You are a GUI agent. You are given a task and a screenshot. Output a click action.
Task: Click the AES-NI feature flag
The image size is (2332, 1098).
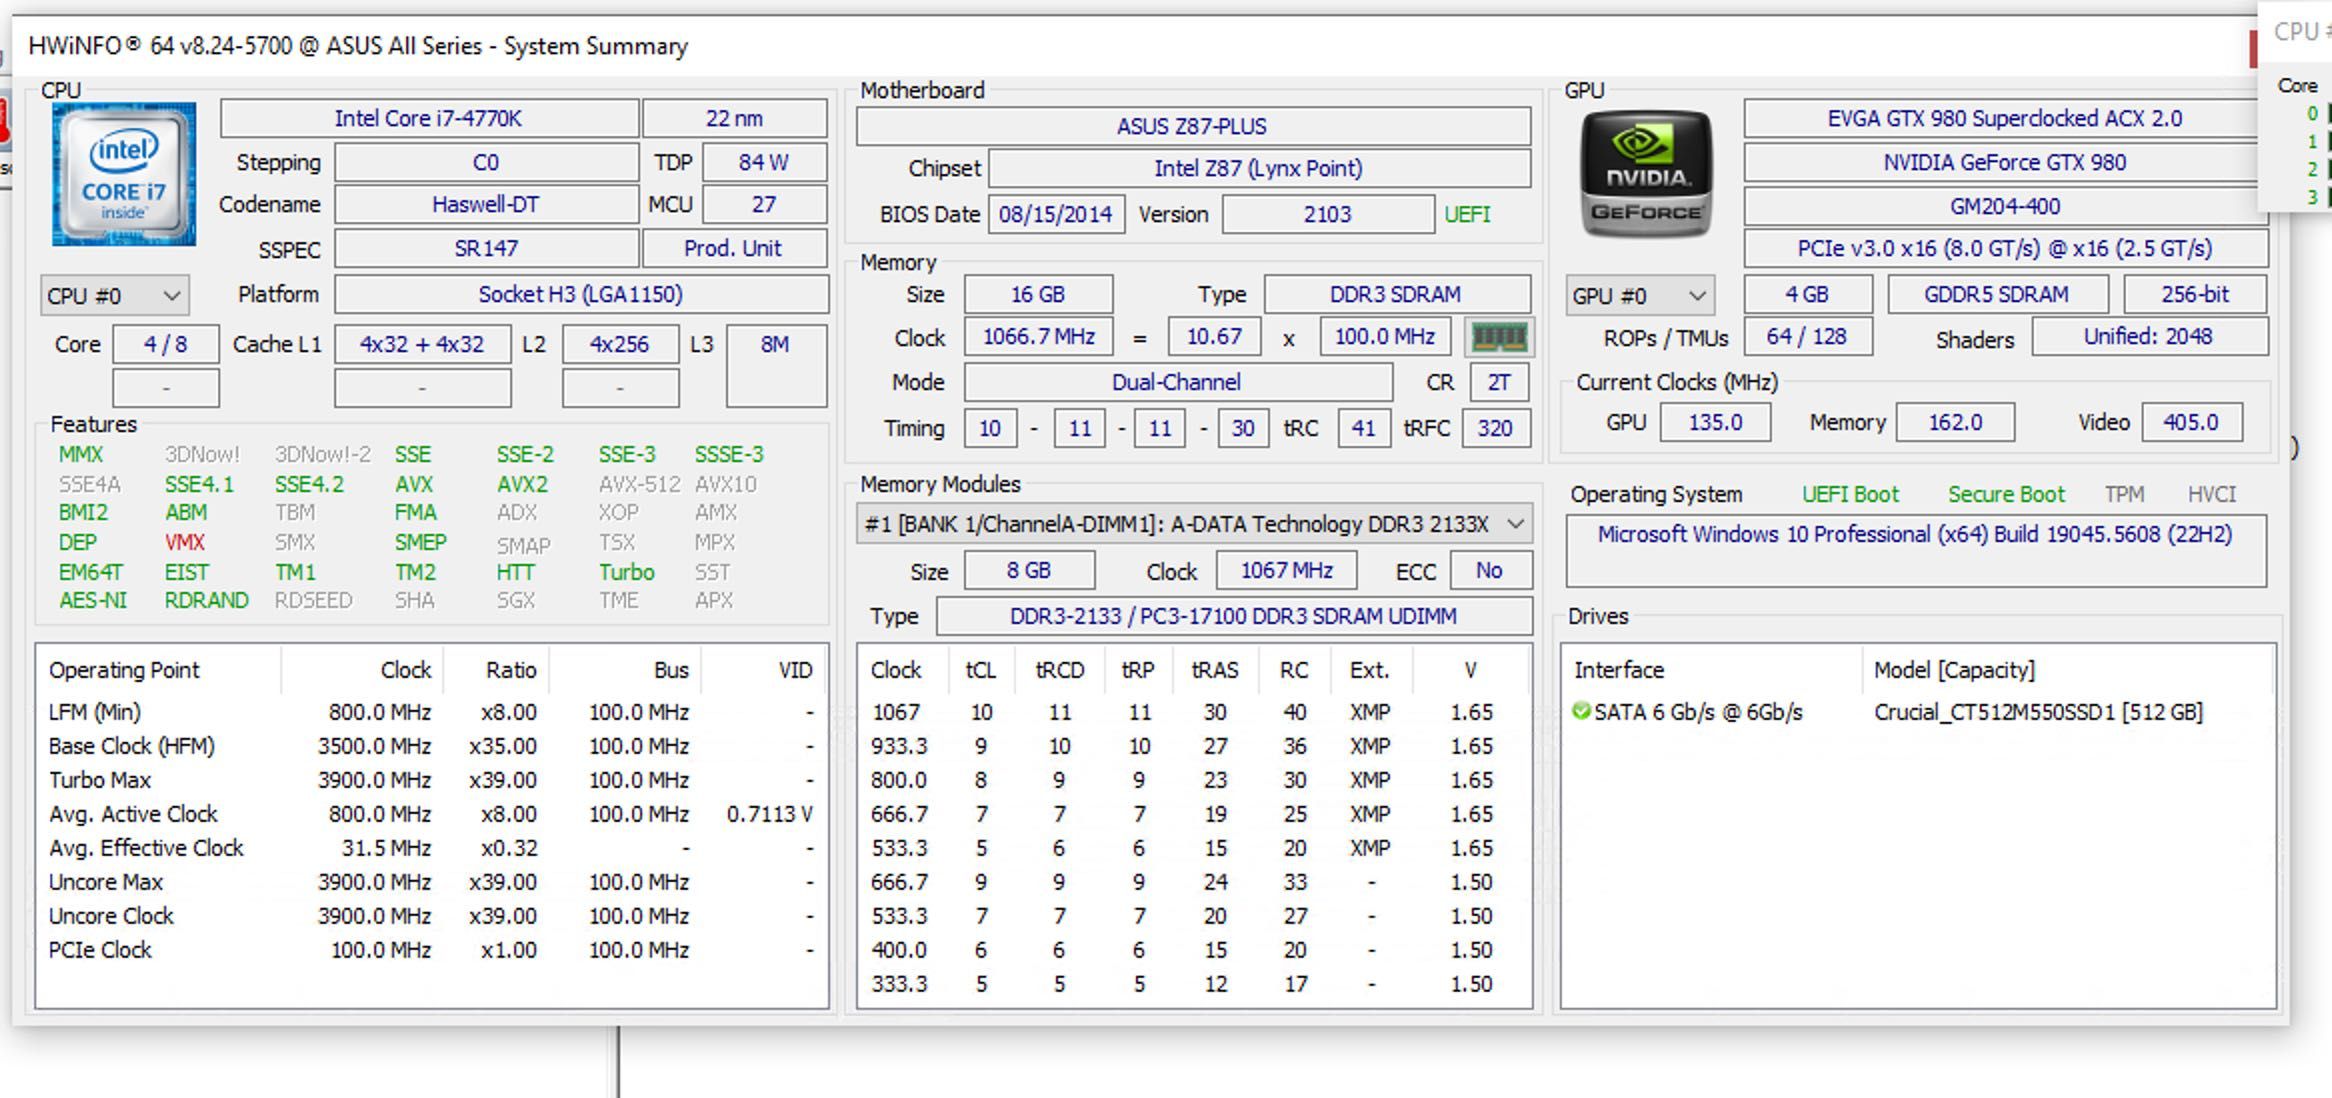point(93,600)
